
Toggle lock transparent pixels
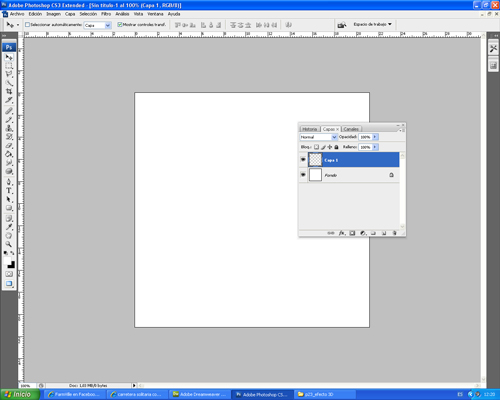tap(316, 147)
